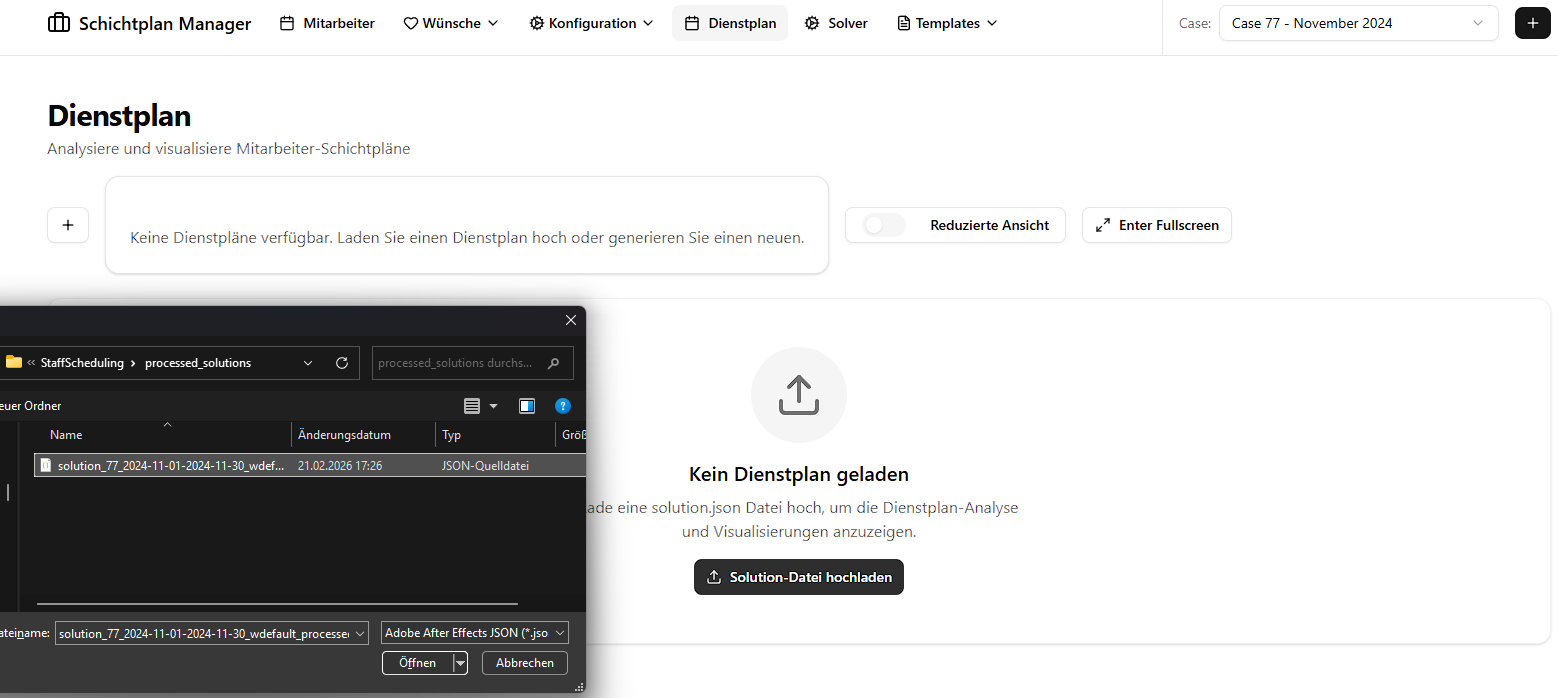The width and height of the screenshot is (1558, 698).
Task: Open the Wünsche menu
Action: coord(451,23)
